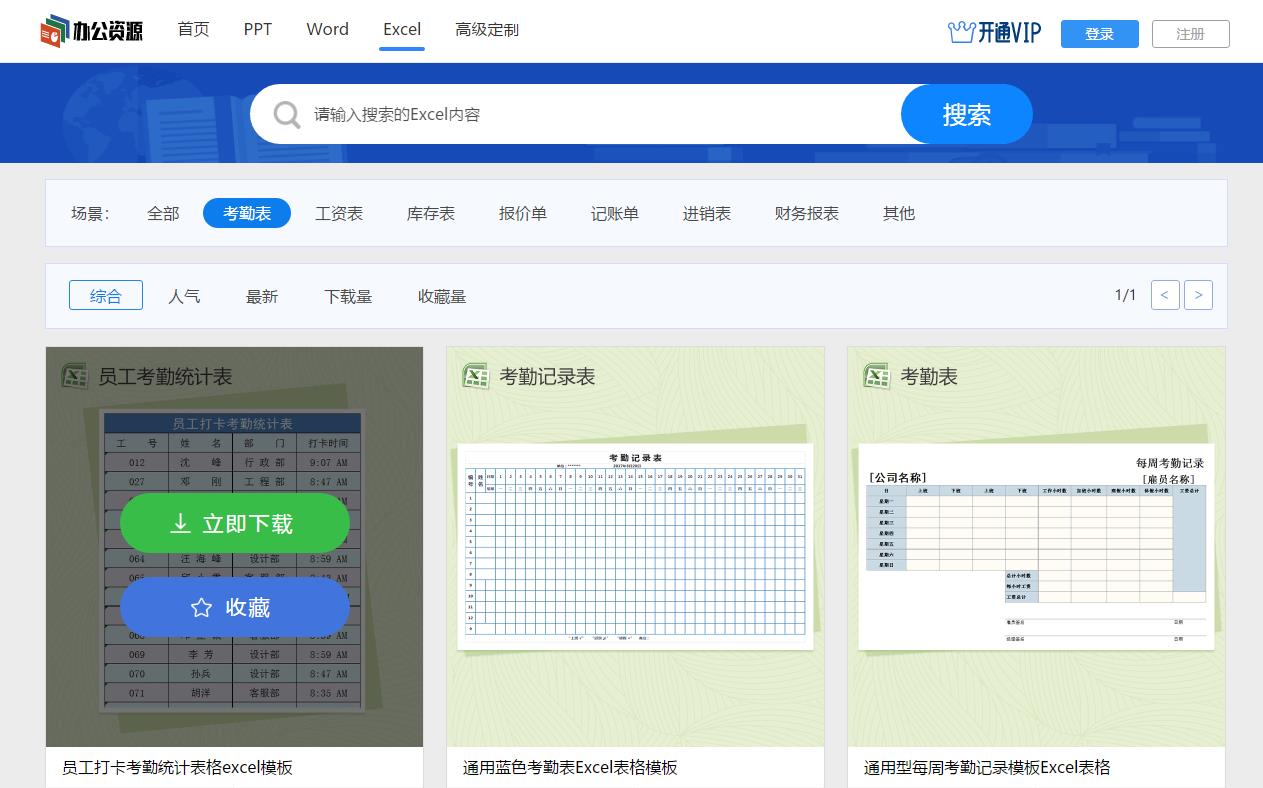Click the Excel icon on 员工考勤统计表 card
This screenshot has width=1263, height=788.
[75, 376]
